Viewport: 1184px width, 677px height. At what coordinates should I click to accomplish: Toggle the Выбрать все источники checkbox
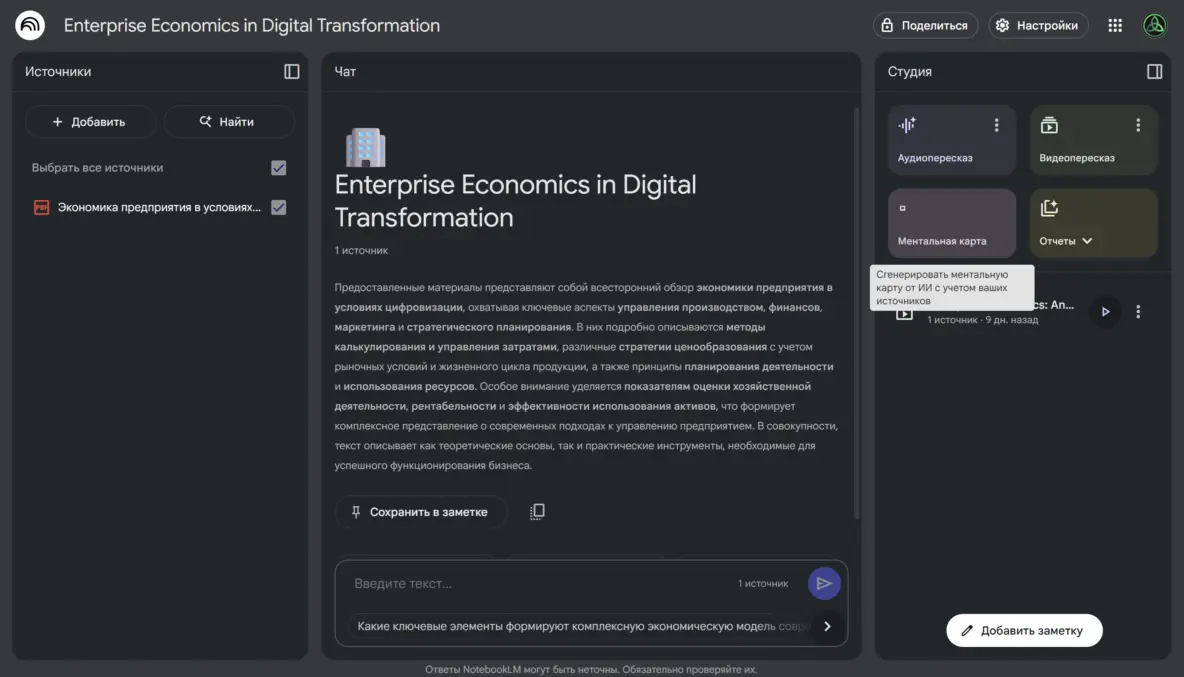(x=279, y=168)
